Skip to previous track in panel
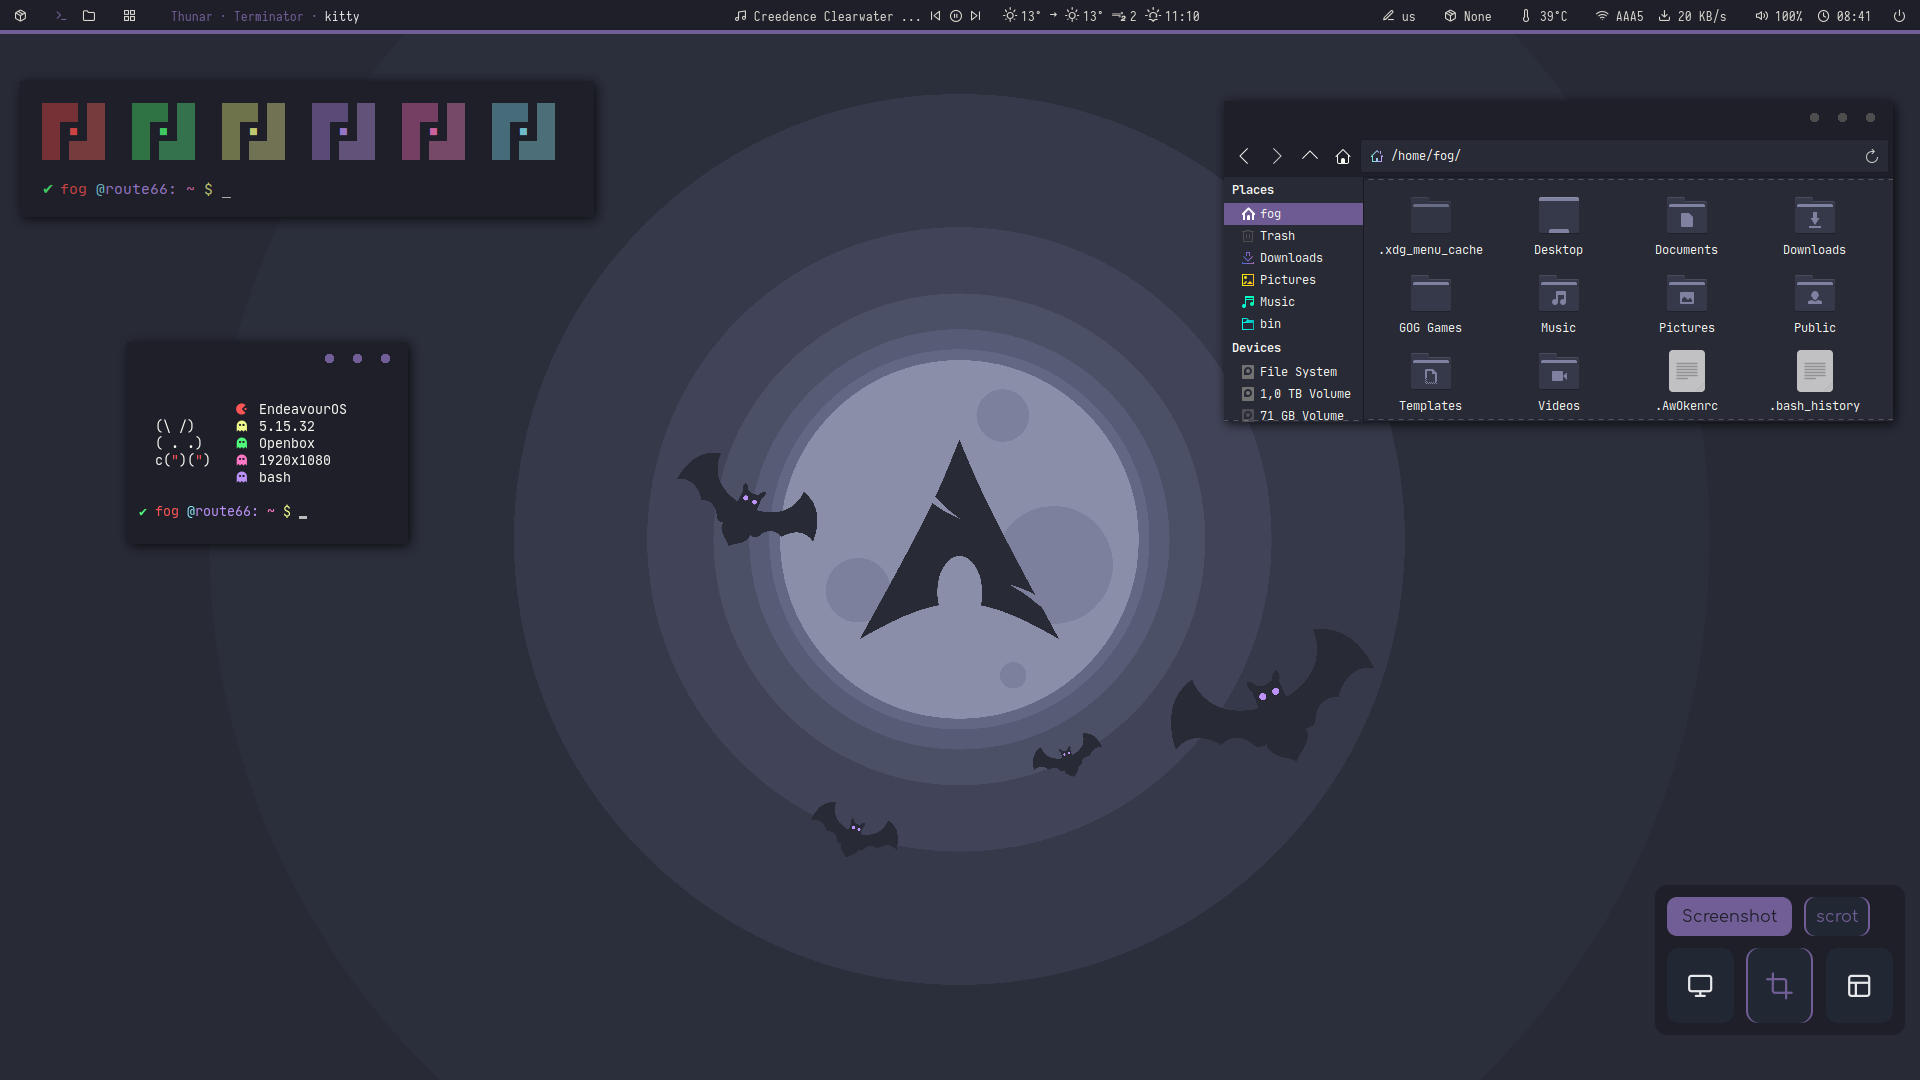Viewport: 1920px width, 1080px height. [x=935, y=16]
